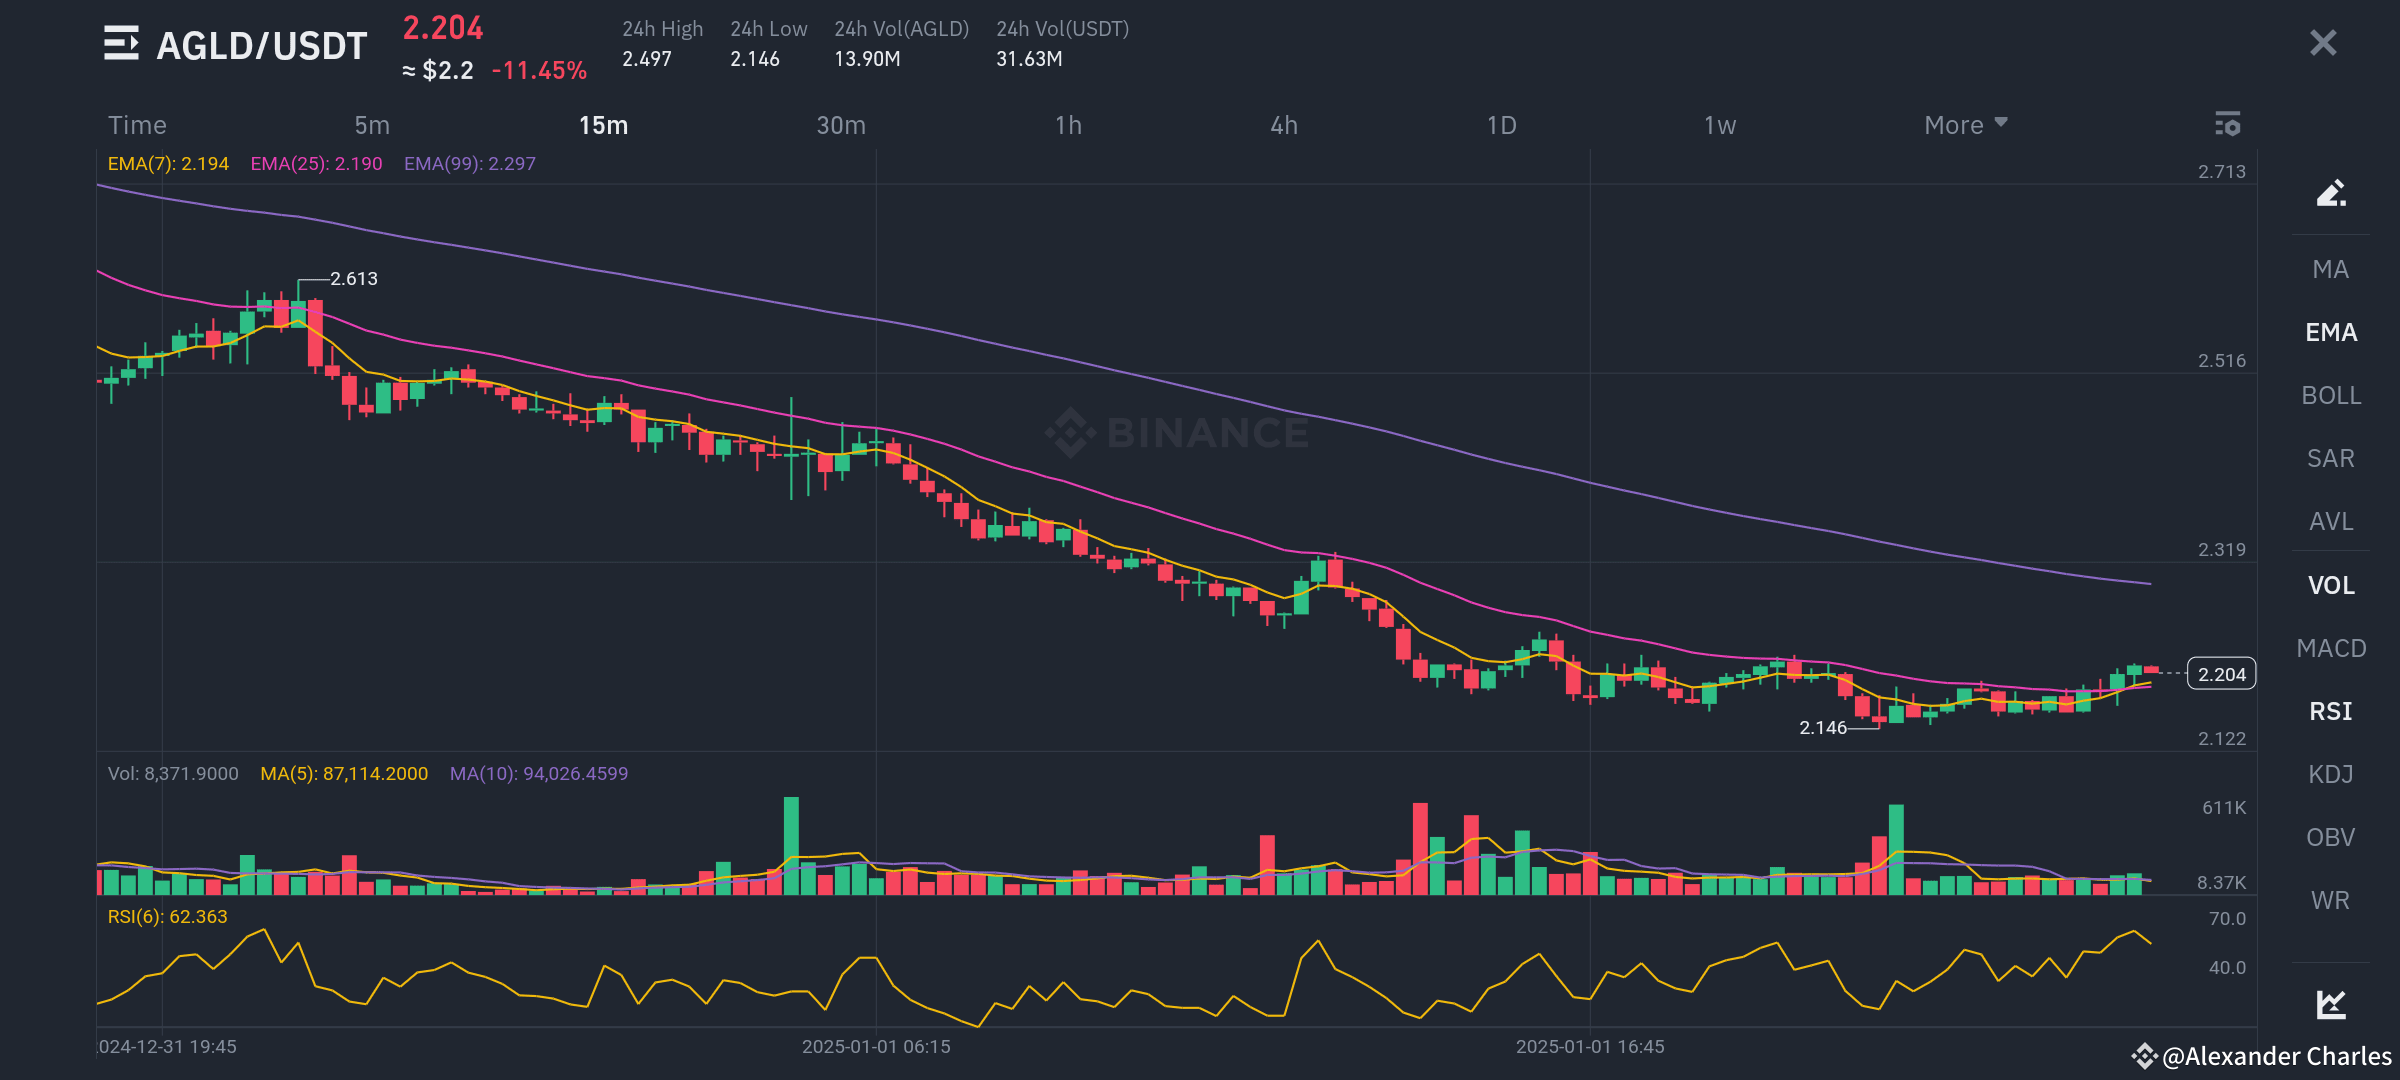Click the 2.613 high price label
Image resolution: width=2400 pixels, height=1080 pixels.
coord(355,278)
